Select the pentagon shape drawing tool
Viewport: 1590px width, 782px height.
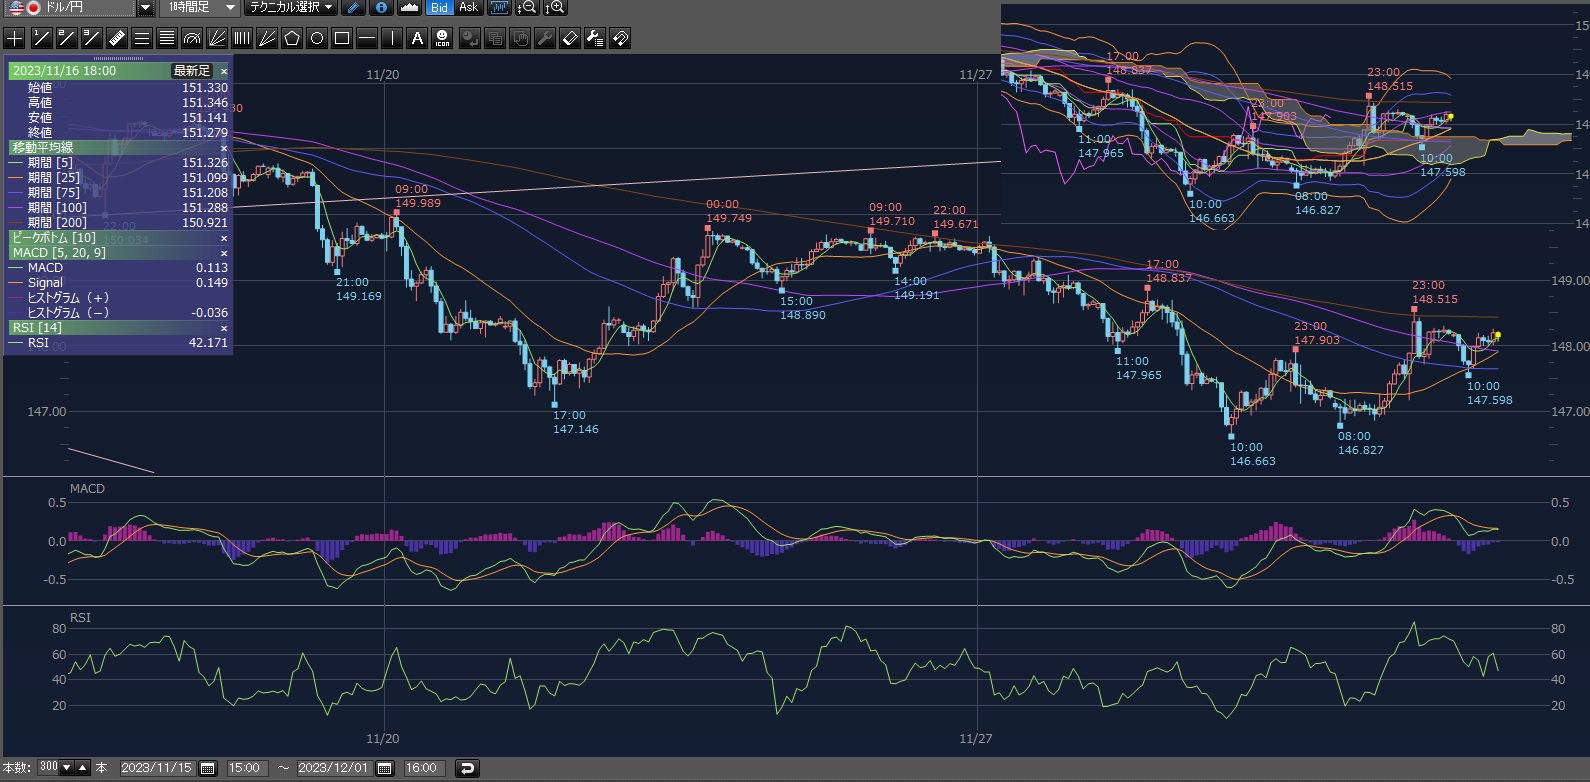click(292, 39)
